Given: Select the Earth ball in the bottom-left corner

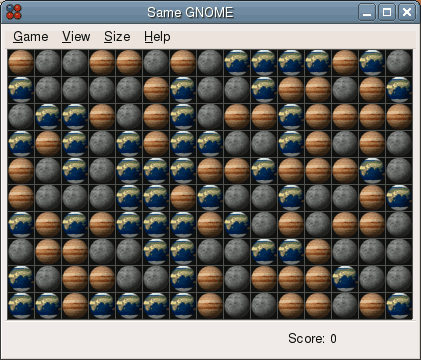Looking at the screenshot, I should pos(21,306).
